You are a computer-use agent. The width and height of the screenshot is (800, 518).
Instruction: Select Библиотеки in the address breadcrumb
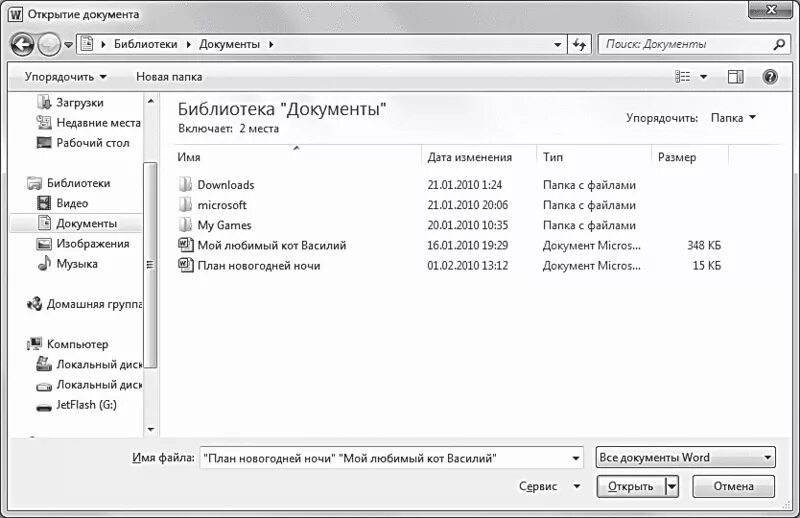pyautogui.click(x=145, y=44)
